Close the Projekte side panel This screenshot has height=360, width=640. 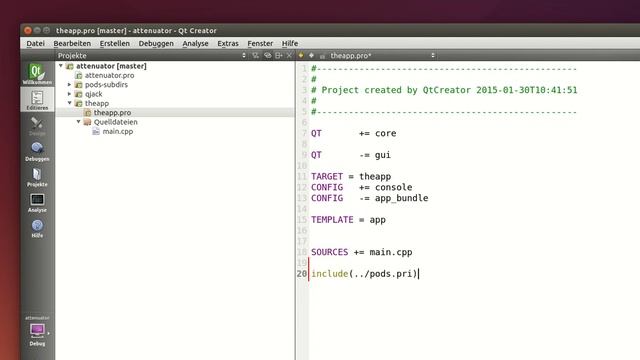pyautogui.click(x=289, y=56)
